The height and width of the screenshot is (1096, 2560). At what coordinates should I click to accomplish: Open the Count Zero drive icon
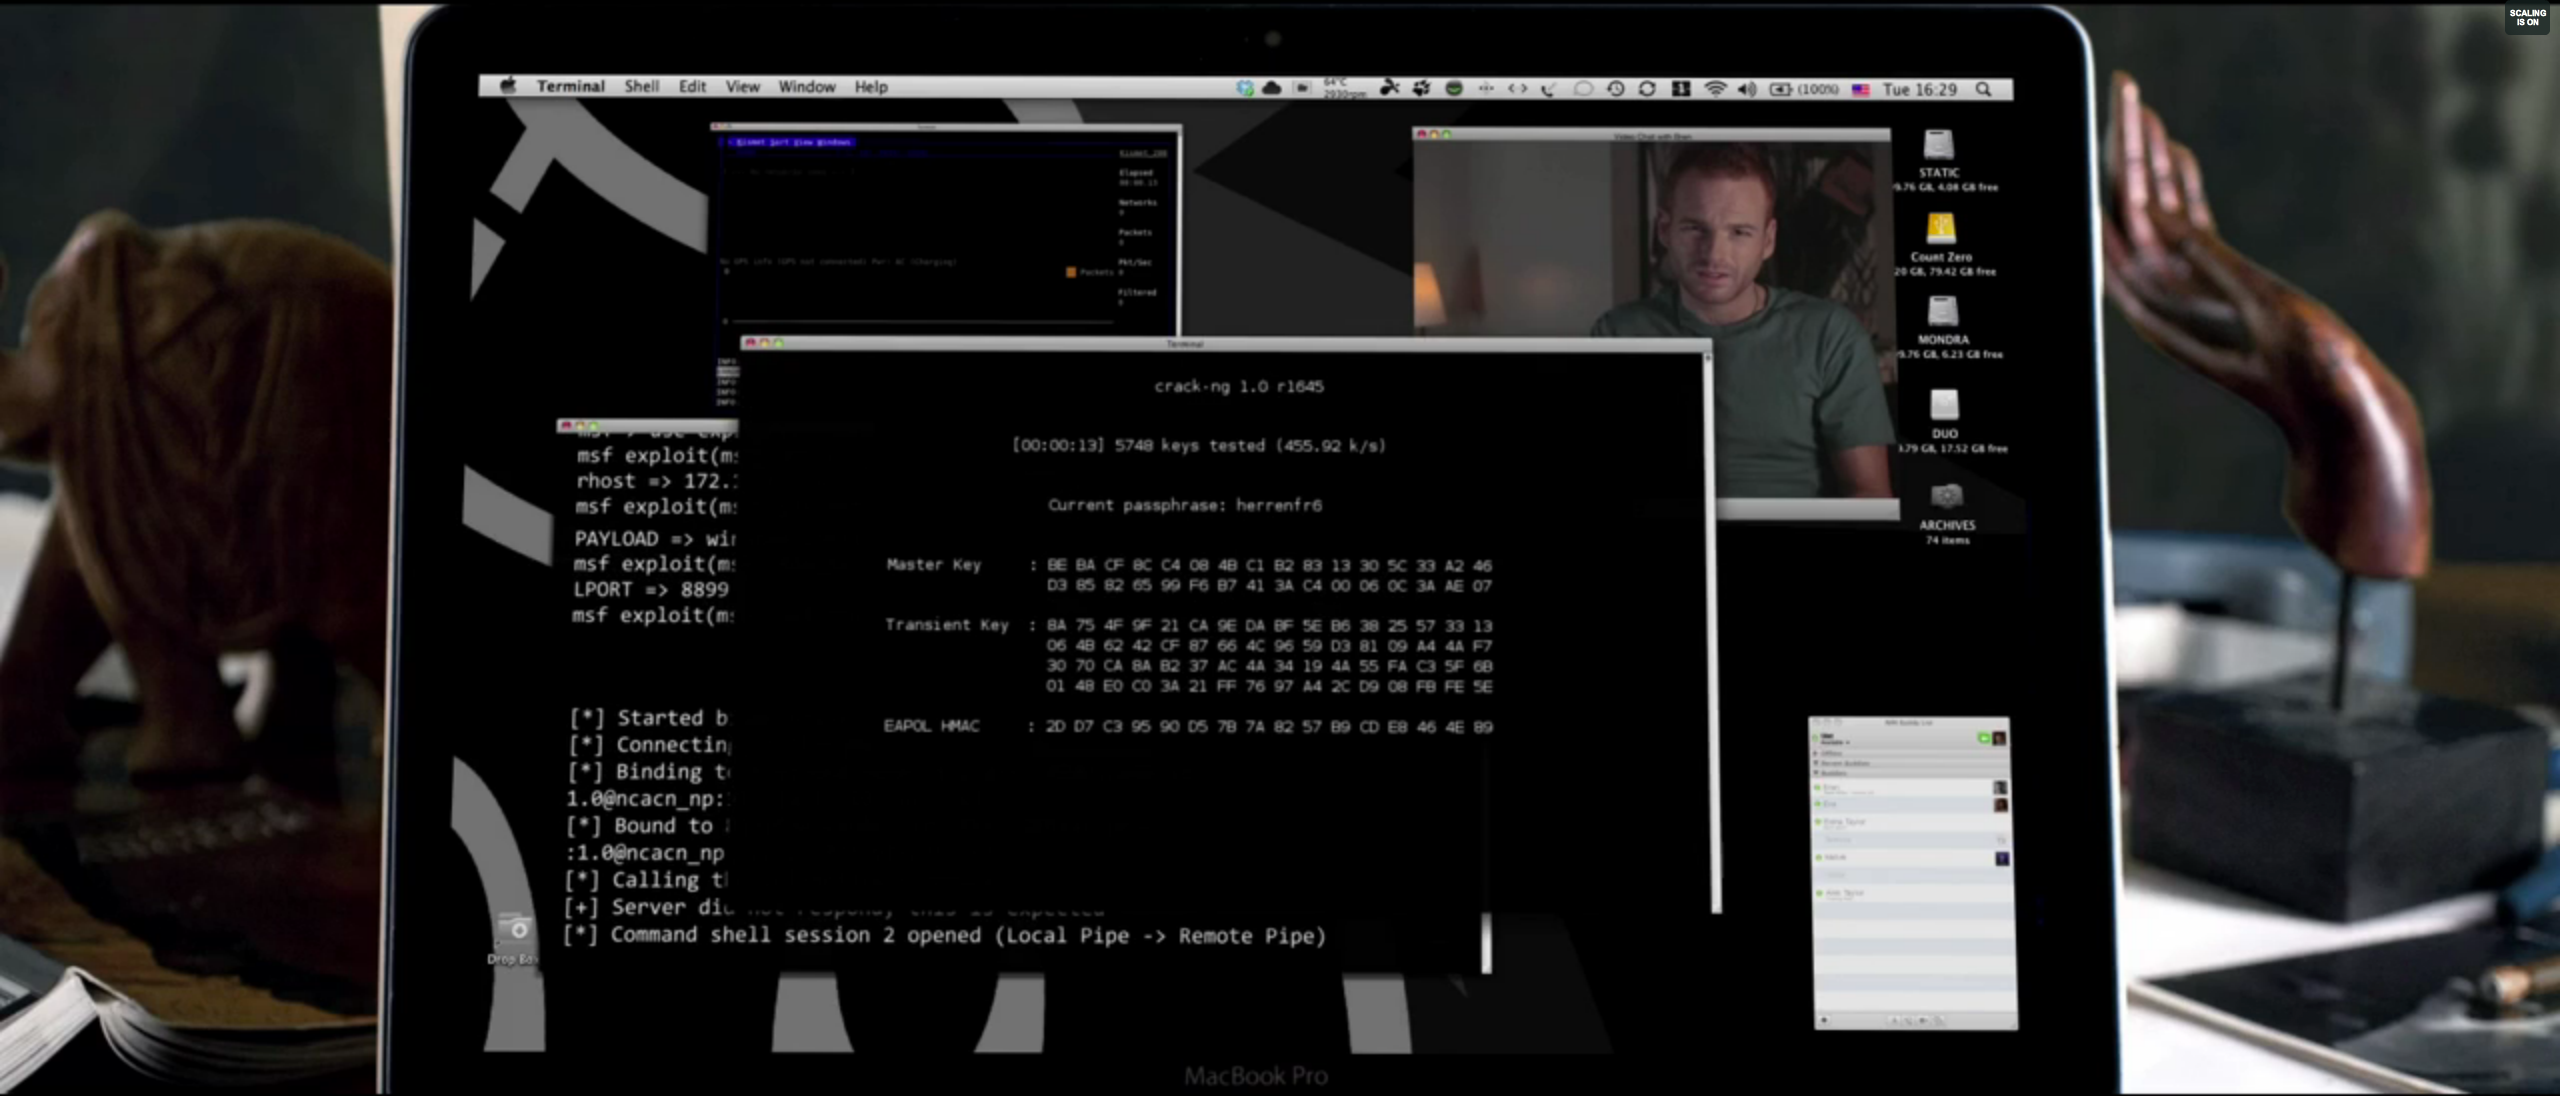tap(1940, 230)
